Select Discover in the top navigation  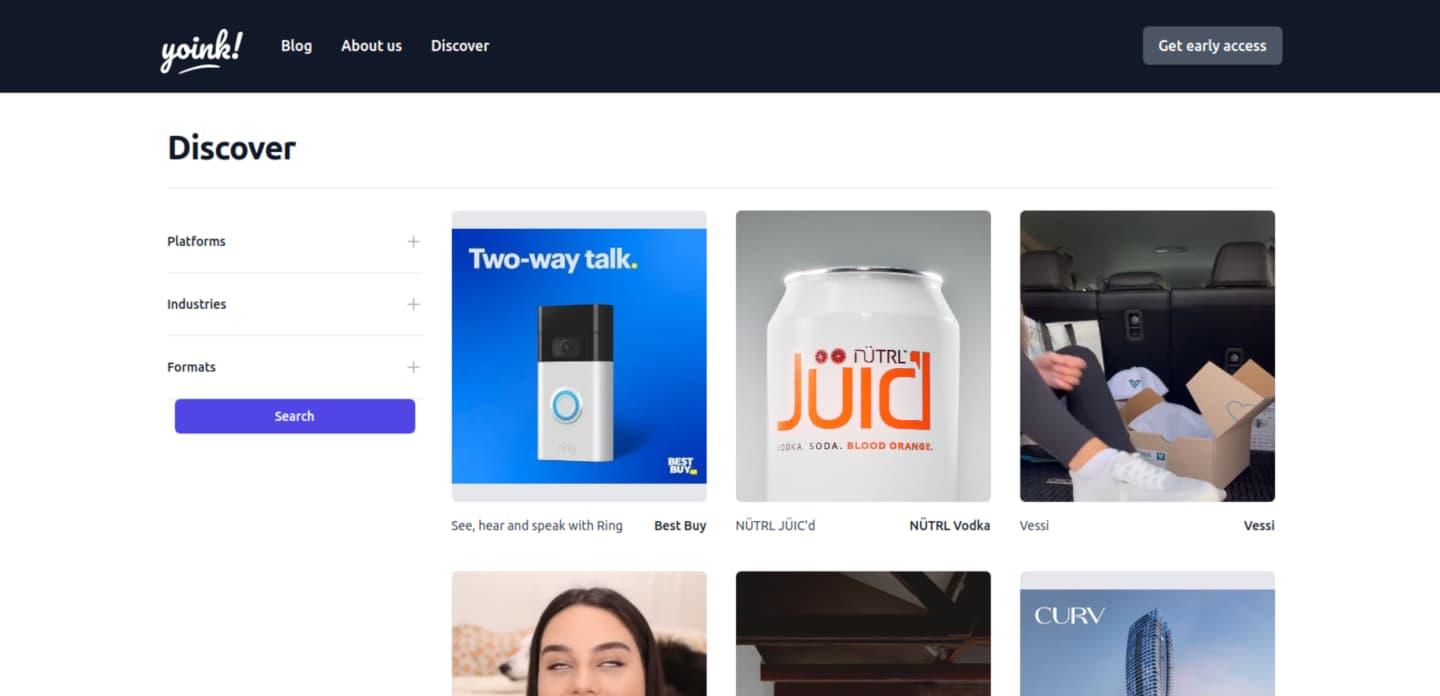(x=460, y=46)
